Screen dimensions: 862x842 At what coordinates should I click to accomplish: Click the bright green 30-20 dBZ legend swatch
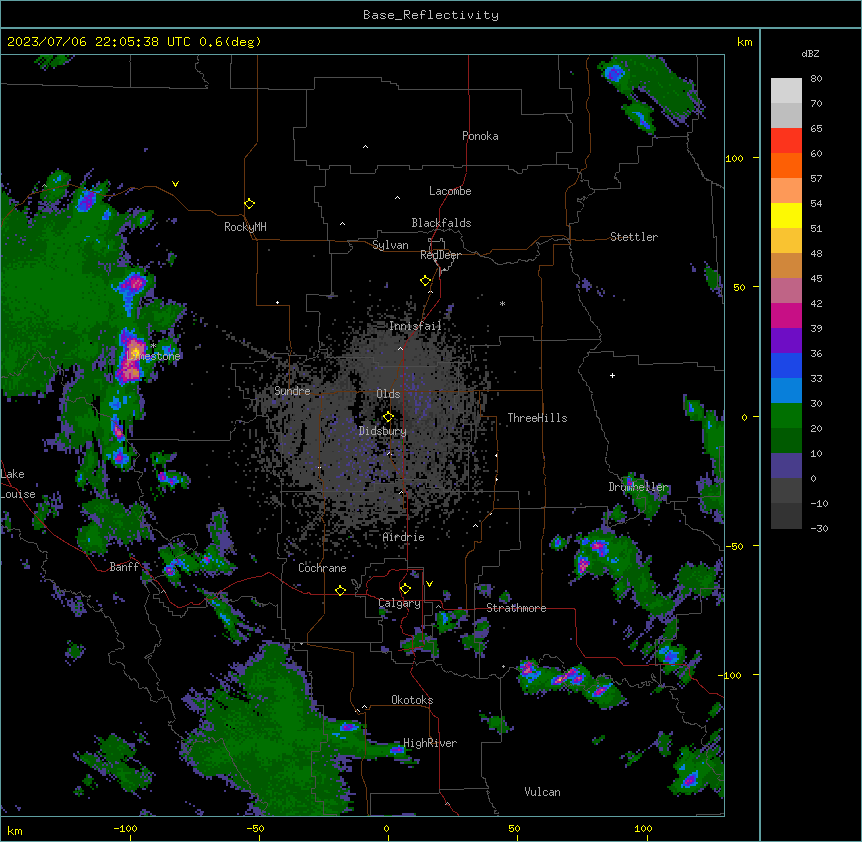(786, 416)
